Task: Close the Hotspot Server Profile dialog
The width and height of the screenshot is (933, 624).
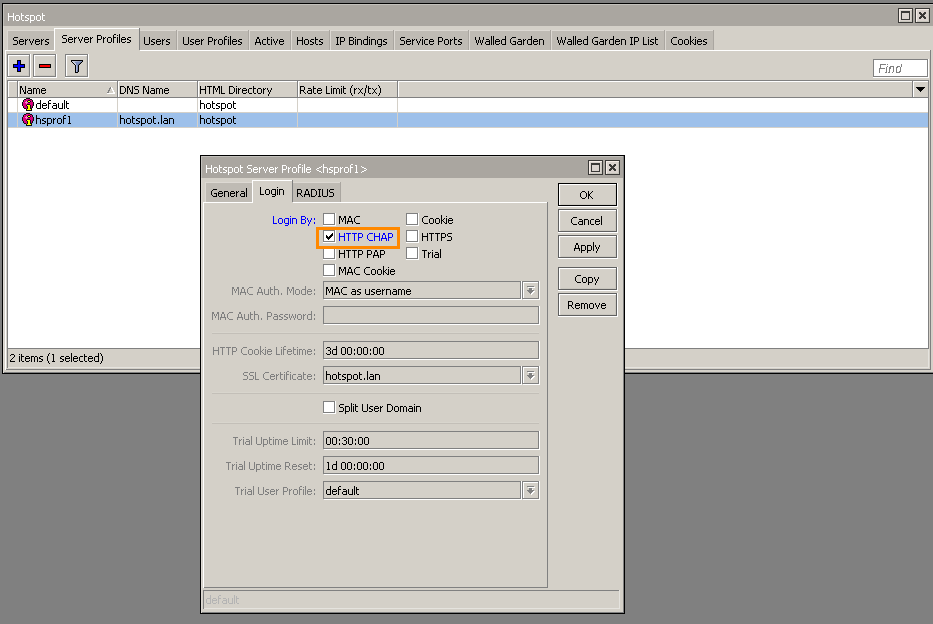Action: tap(612, 168)
